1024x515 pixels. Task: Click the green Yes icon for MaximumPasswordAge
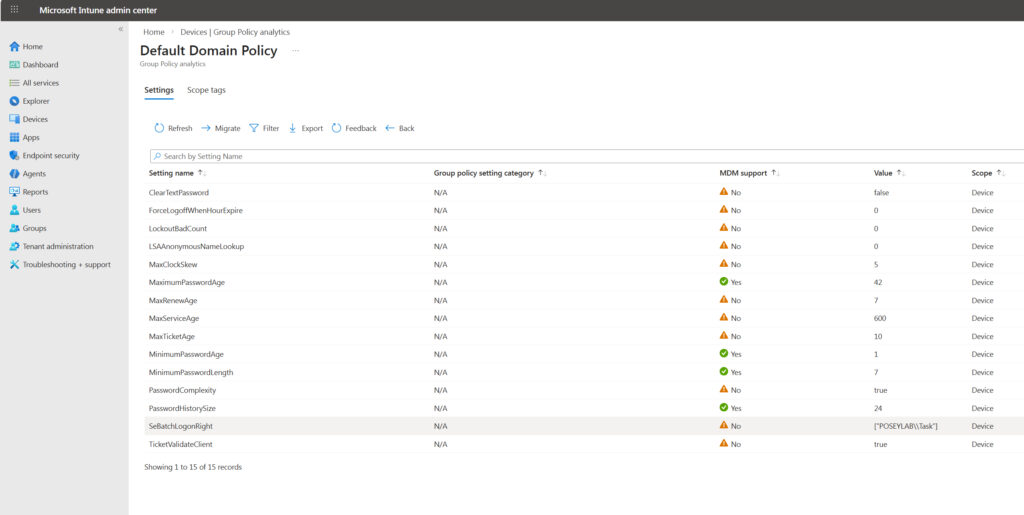[x=724, y=281]
